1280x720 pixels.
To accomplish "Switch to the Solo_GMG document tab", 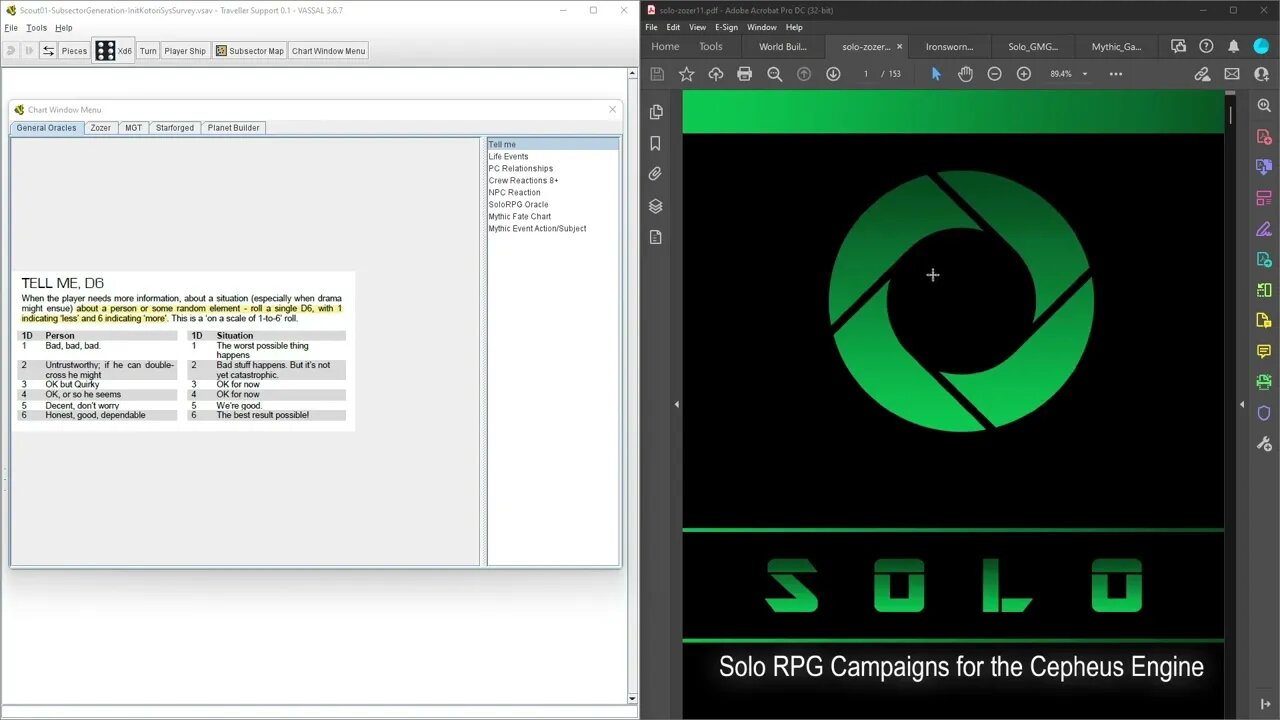I will pos(1032,46).
